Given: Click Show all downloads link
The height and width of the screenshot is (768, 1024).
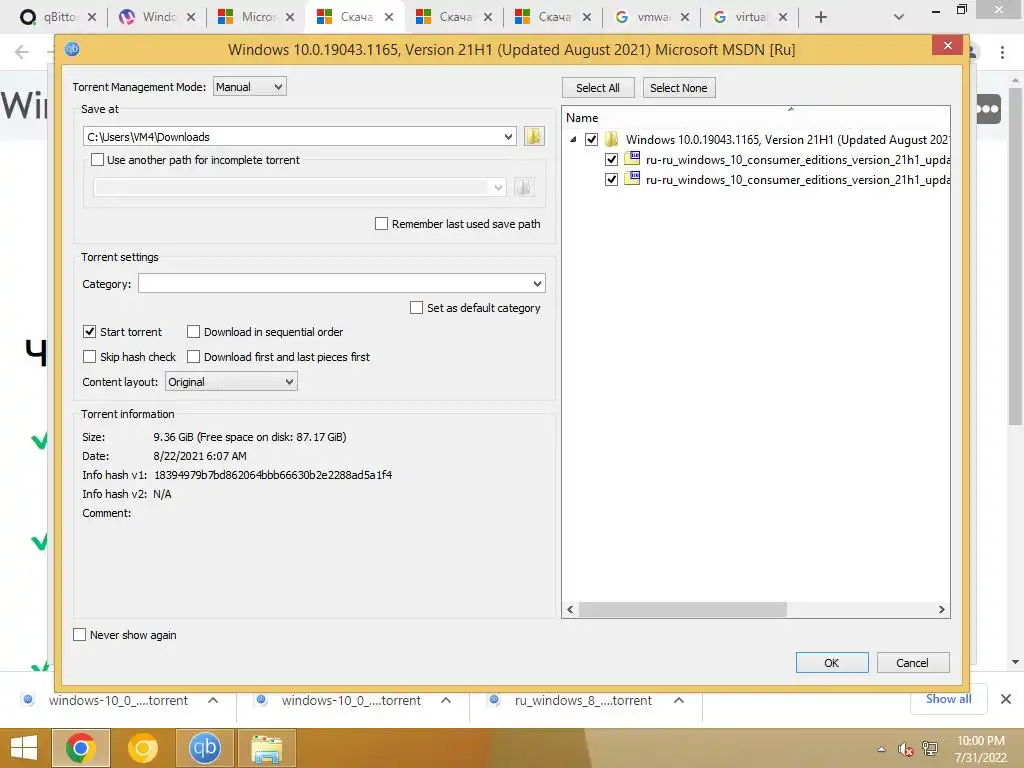Looking at the screenshot, I should point(948,699).
